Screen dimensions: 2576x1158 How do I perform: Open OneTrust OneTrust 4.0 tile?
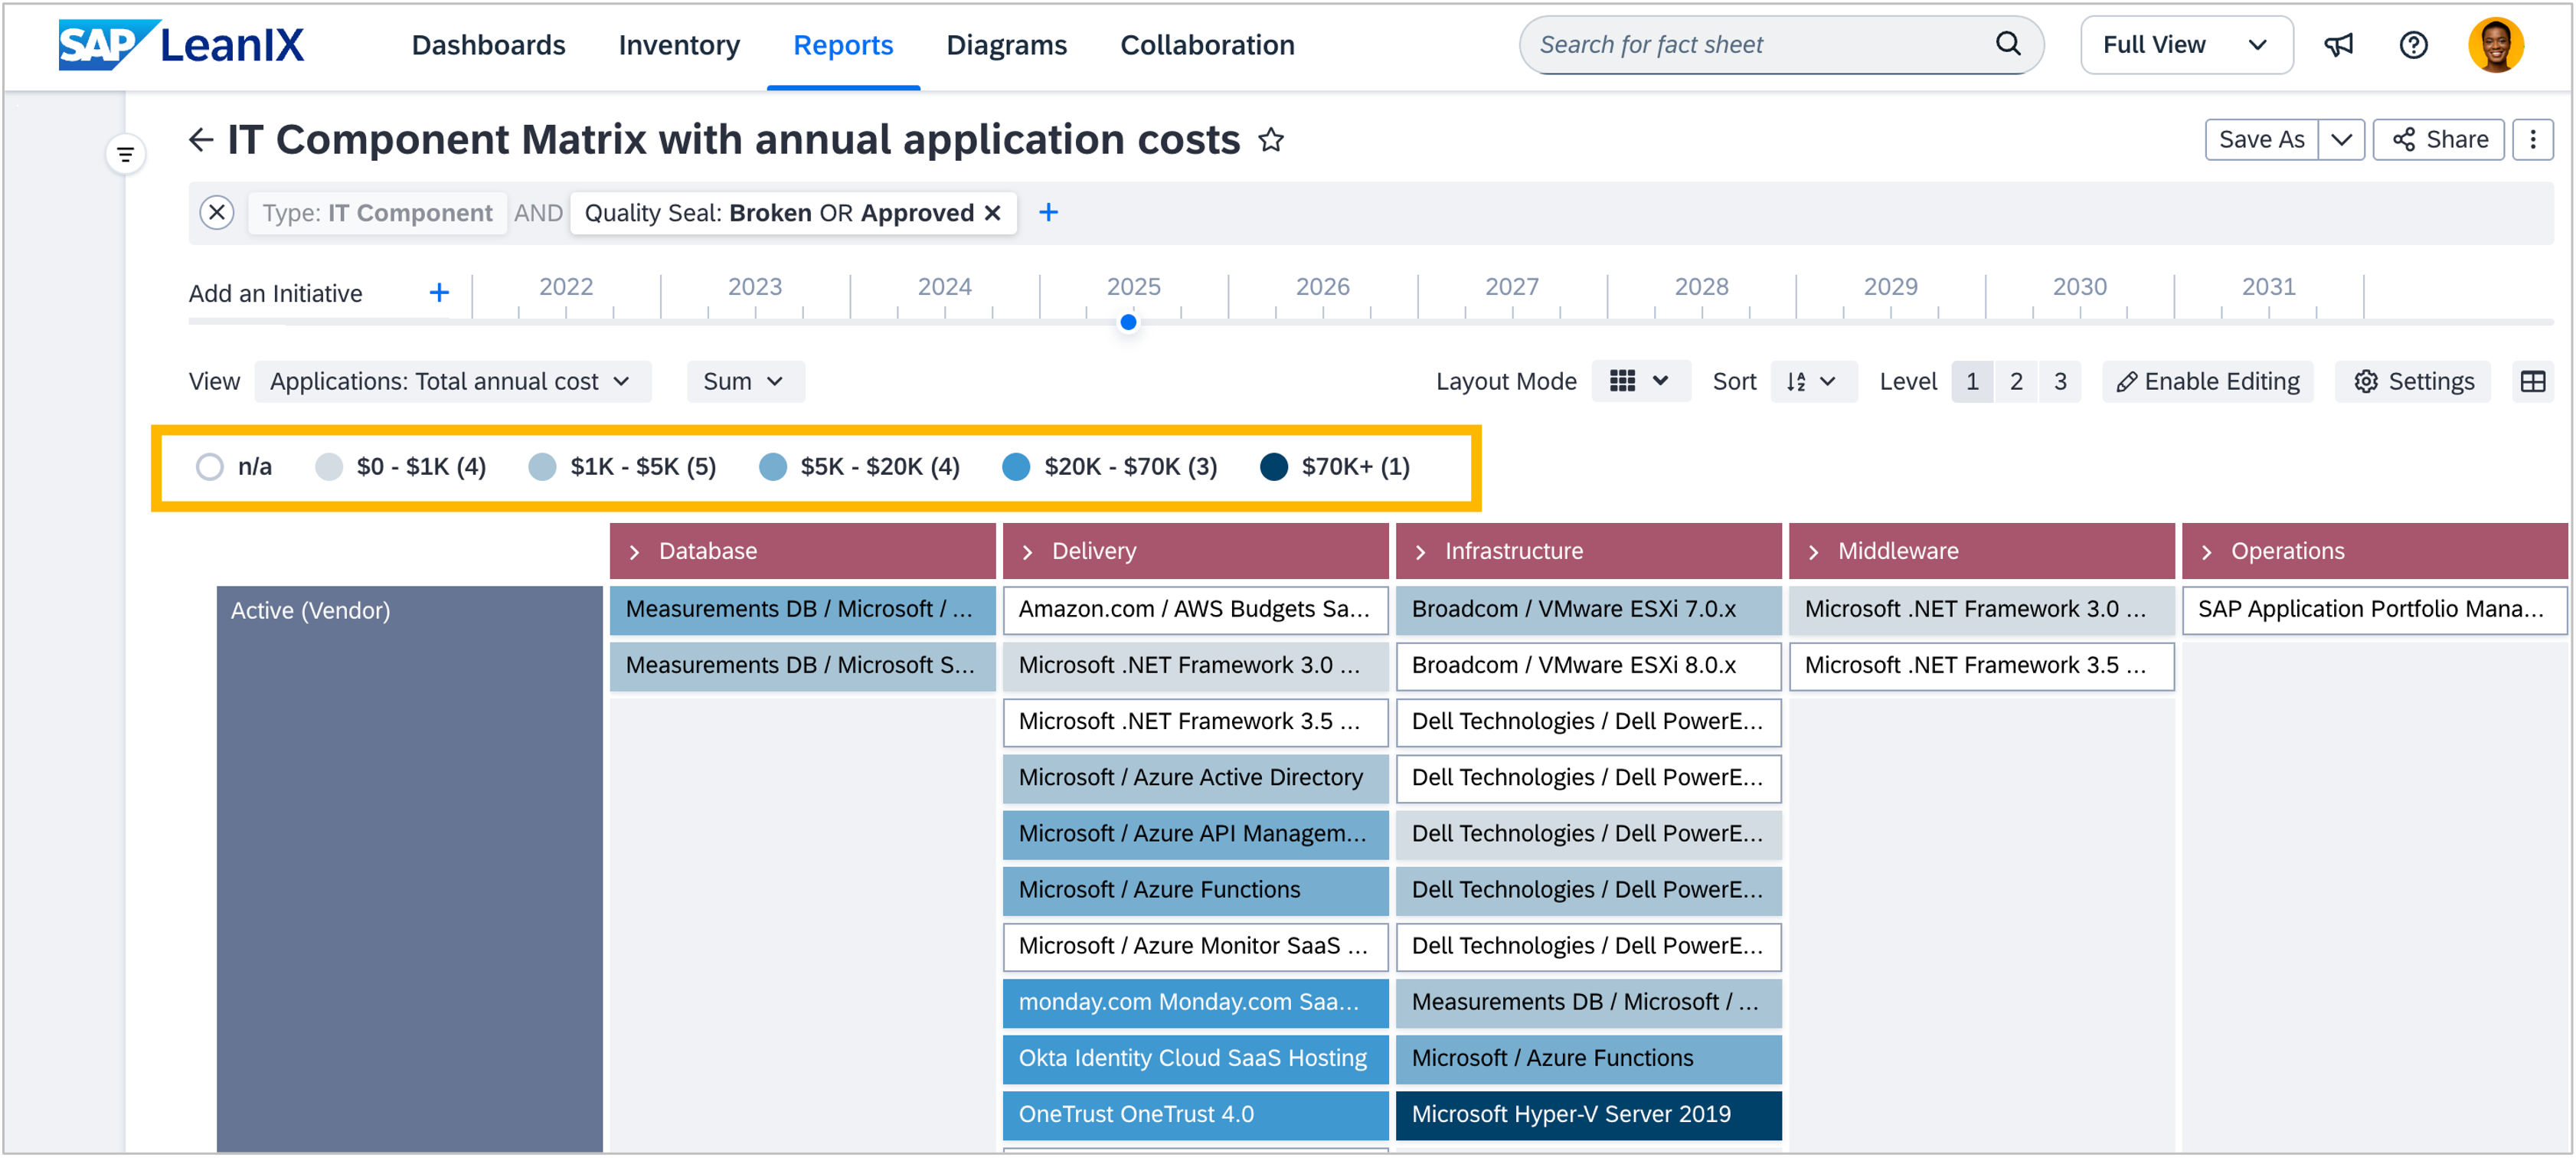(x=1195, y=1114)
